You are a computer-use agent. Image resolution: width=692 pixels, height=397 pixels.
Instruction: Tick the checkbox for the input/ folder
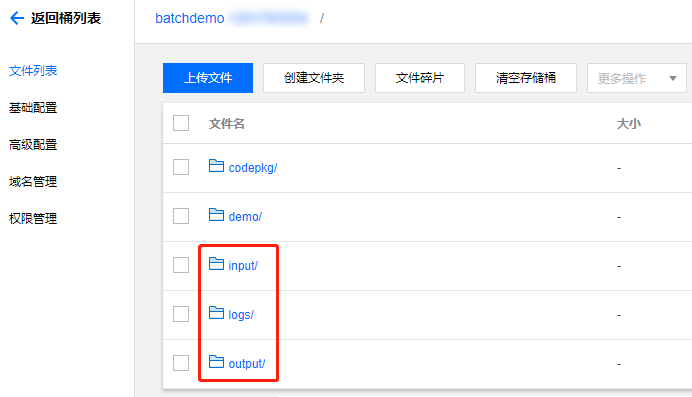[181, 265]
